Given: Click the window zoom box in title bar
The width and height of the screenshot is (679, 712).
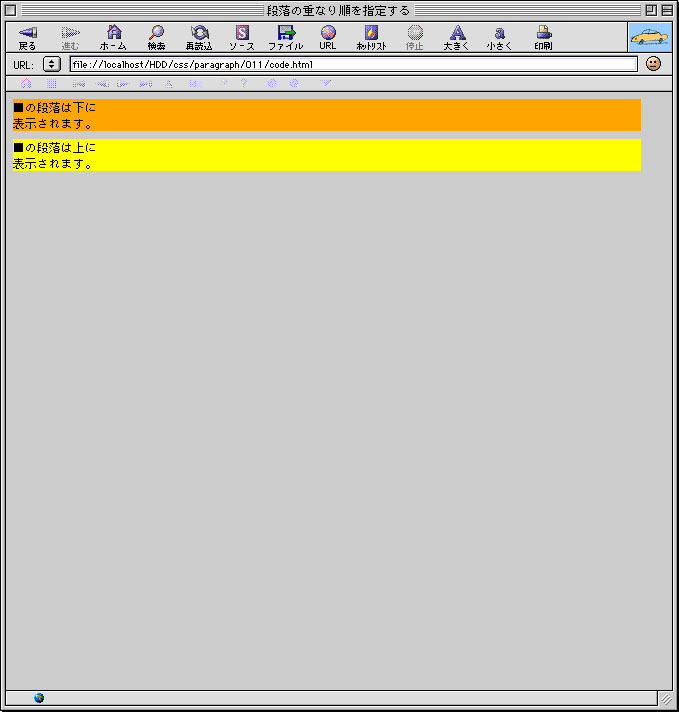Looking at the screenshot, I should pos(651,10).
